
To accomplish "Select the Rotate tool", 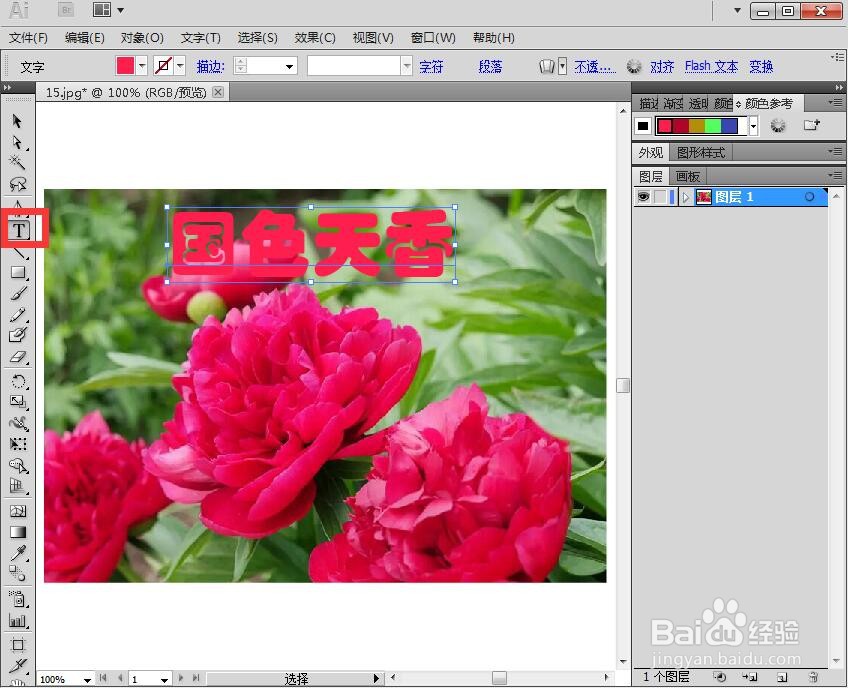I will click(x=18, y=381).
